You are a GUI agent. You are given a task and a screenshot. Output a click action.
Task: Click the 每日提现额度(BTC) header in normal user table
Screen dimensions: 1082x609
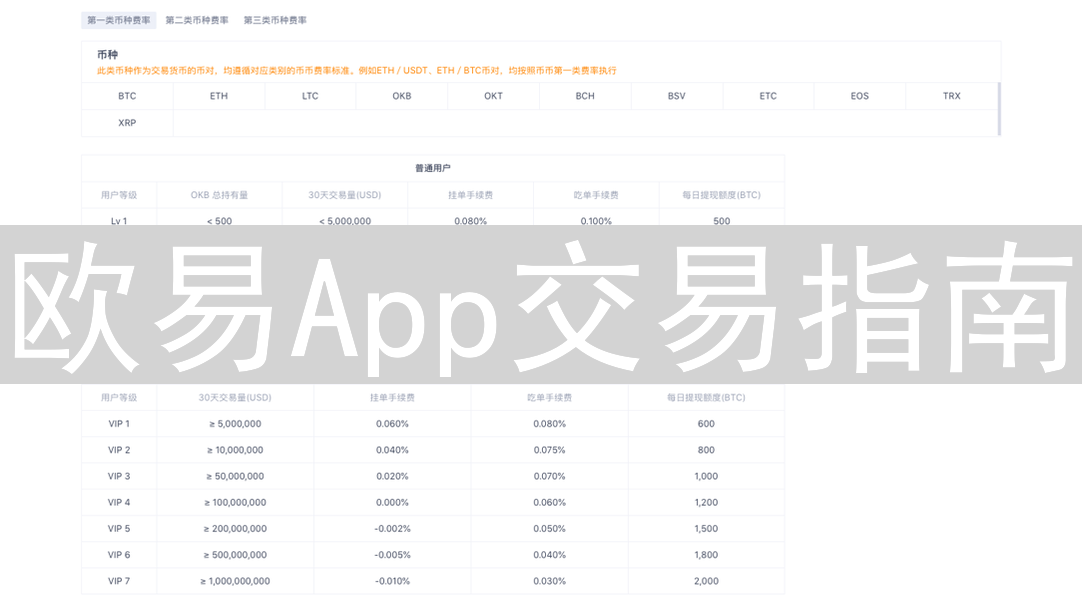(722, 195)
